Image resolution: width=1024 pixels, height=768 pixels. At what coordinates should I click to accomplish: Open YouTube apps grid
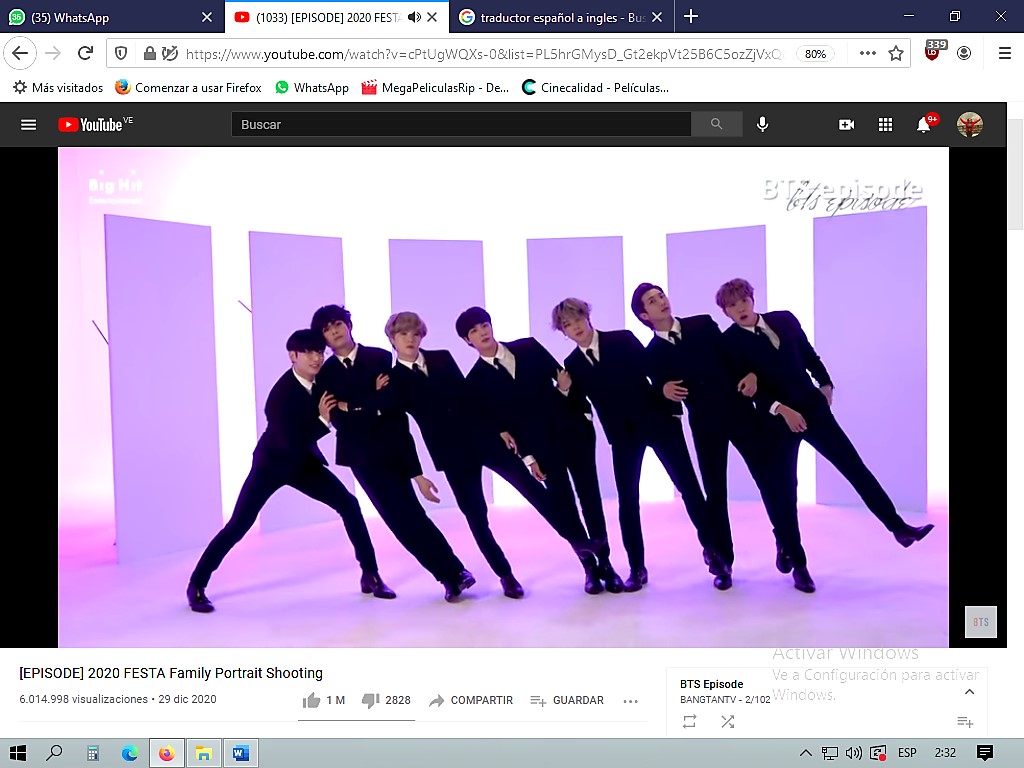pyautogui.click(x=885, y=125)
